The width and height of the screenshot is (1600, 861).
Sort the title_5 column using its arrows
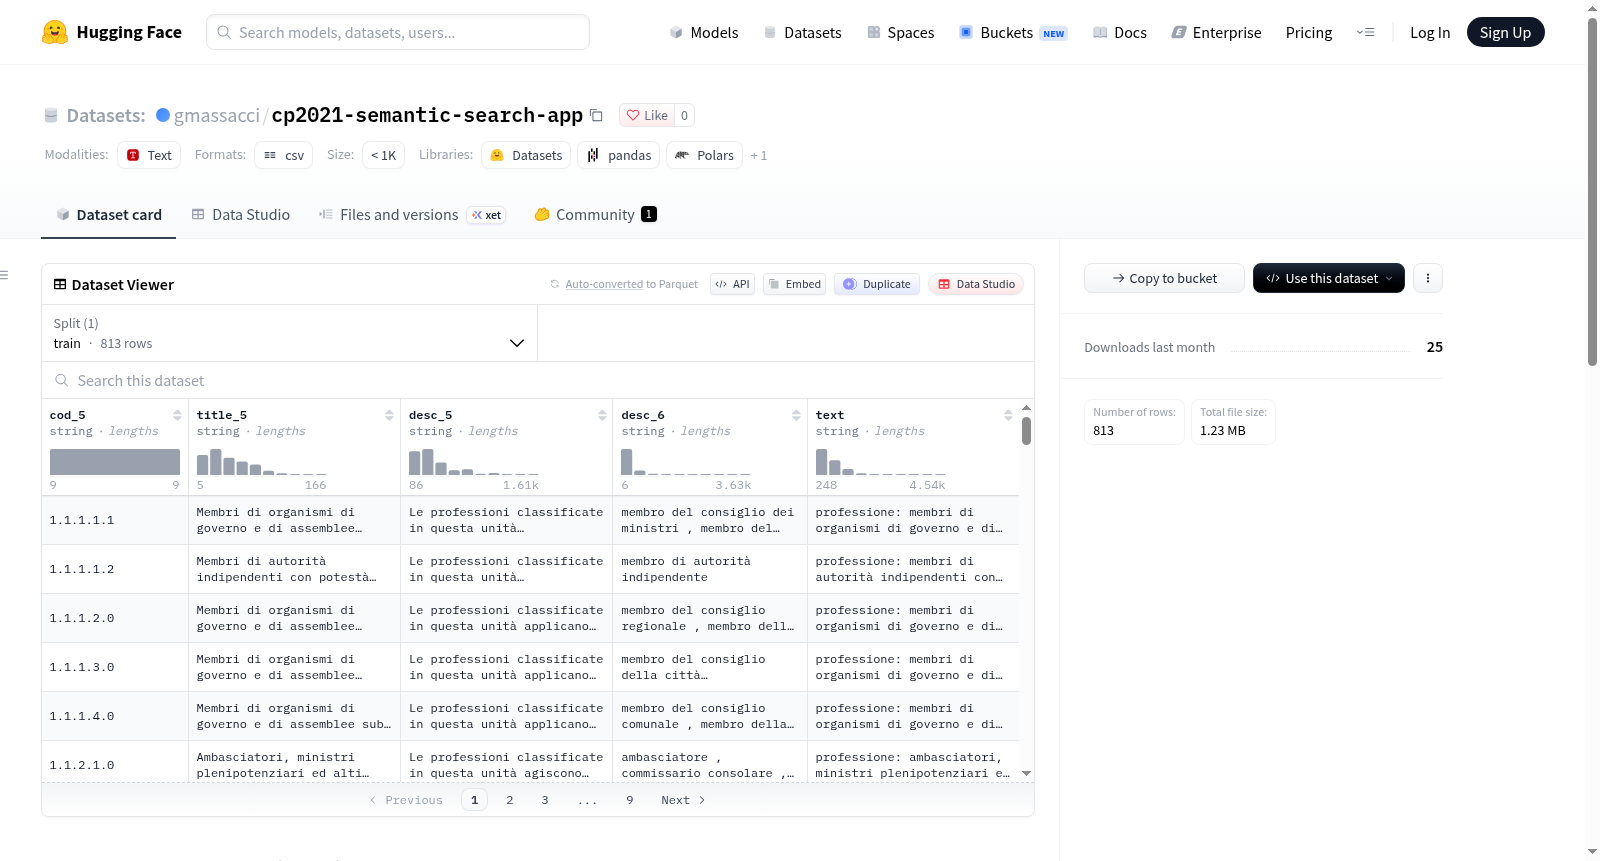click(389, 415)
